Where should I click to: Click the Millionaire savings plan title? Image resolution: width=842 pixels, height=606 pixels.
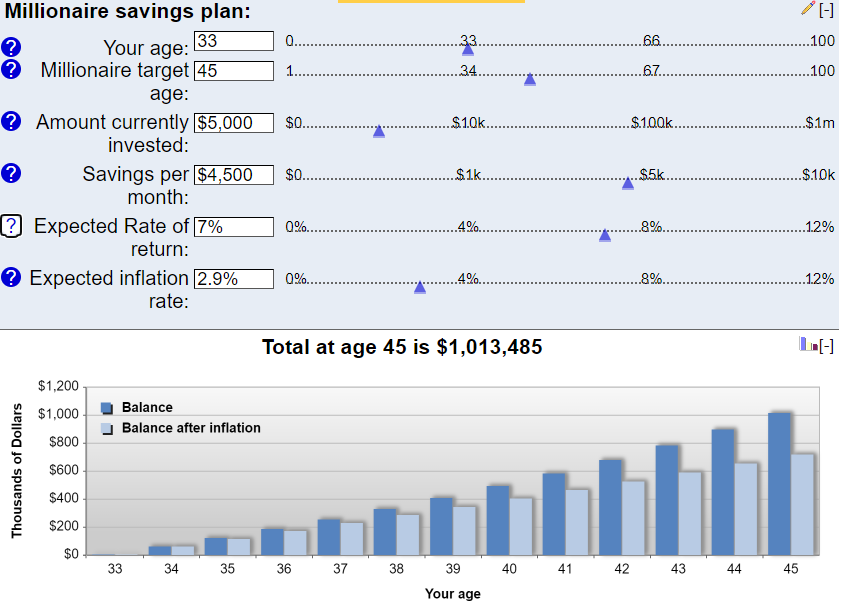coord(128,11)
